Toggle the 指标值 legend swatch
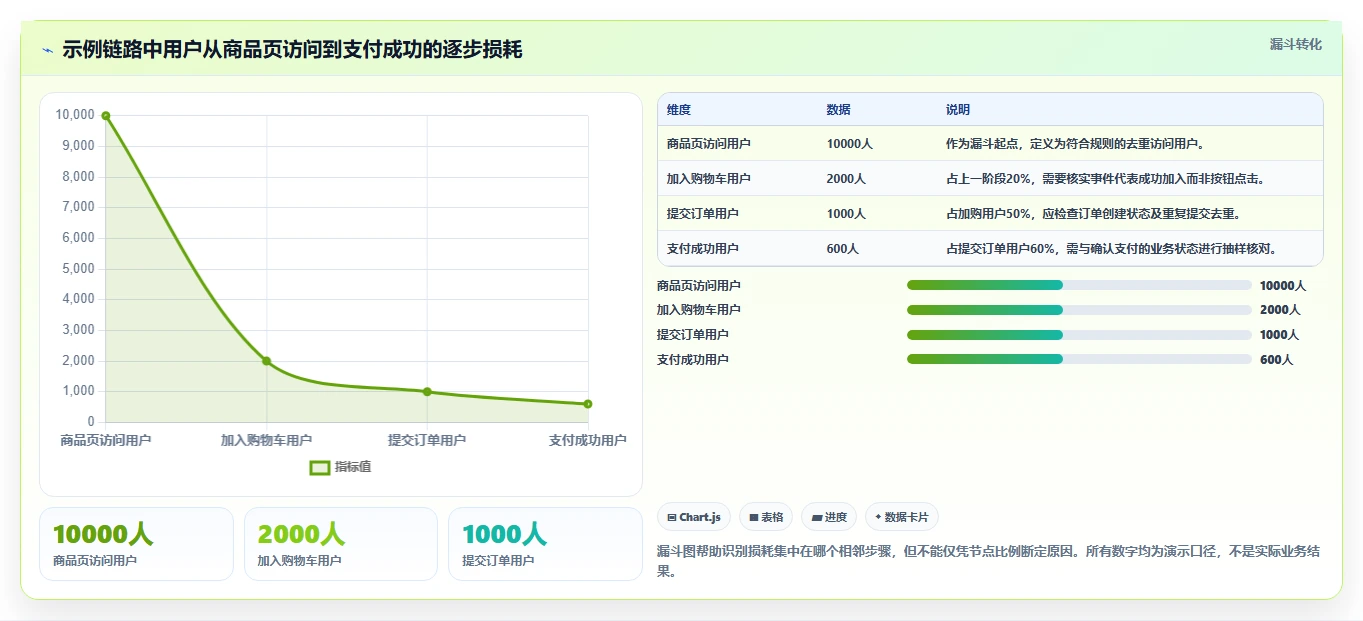1363x621 pixels. [320, 467]
